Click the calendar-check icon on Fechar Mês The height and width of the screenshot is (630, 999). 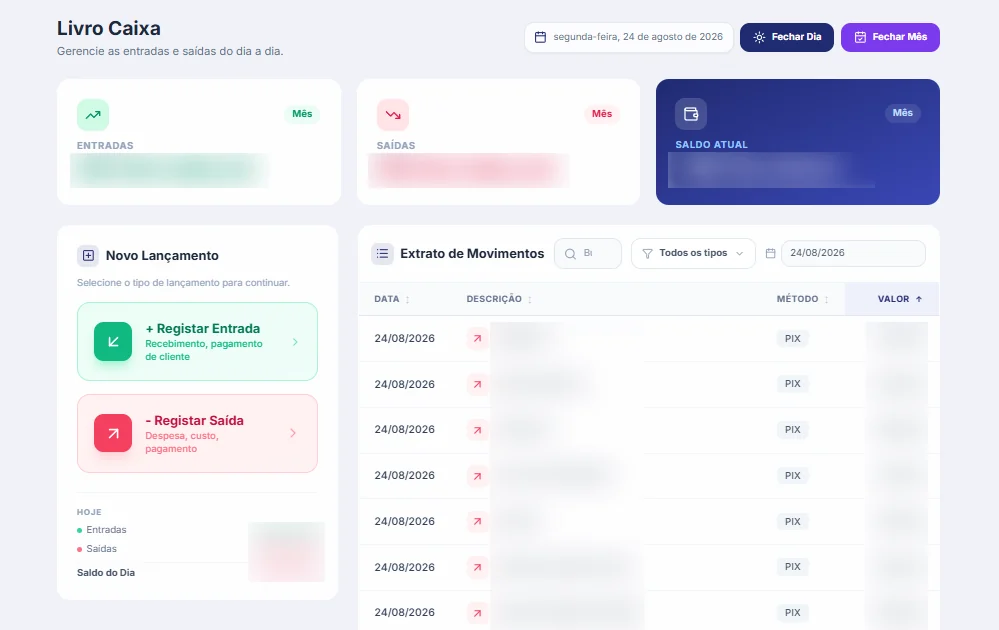click(x=860, y=37)
